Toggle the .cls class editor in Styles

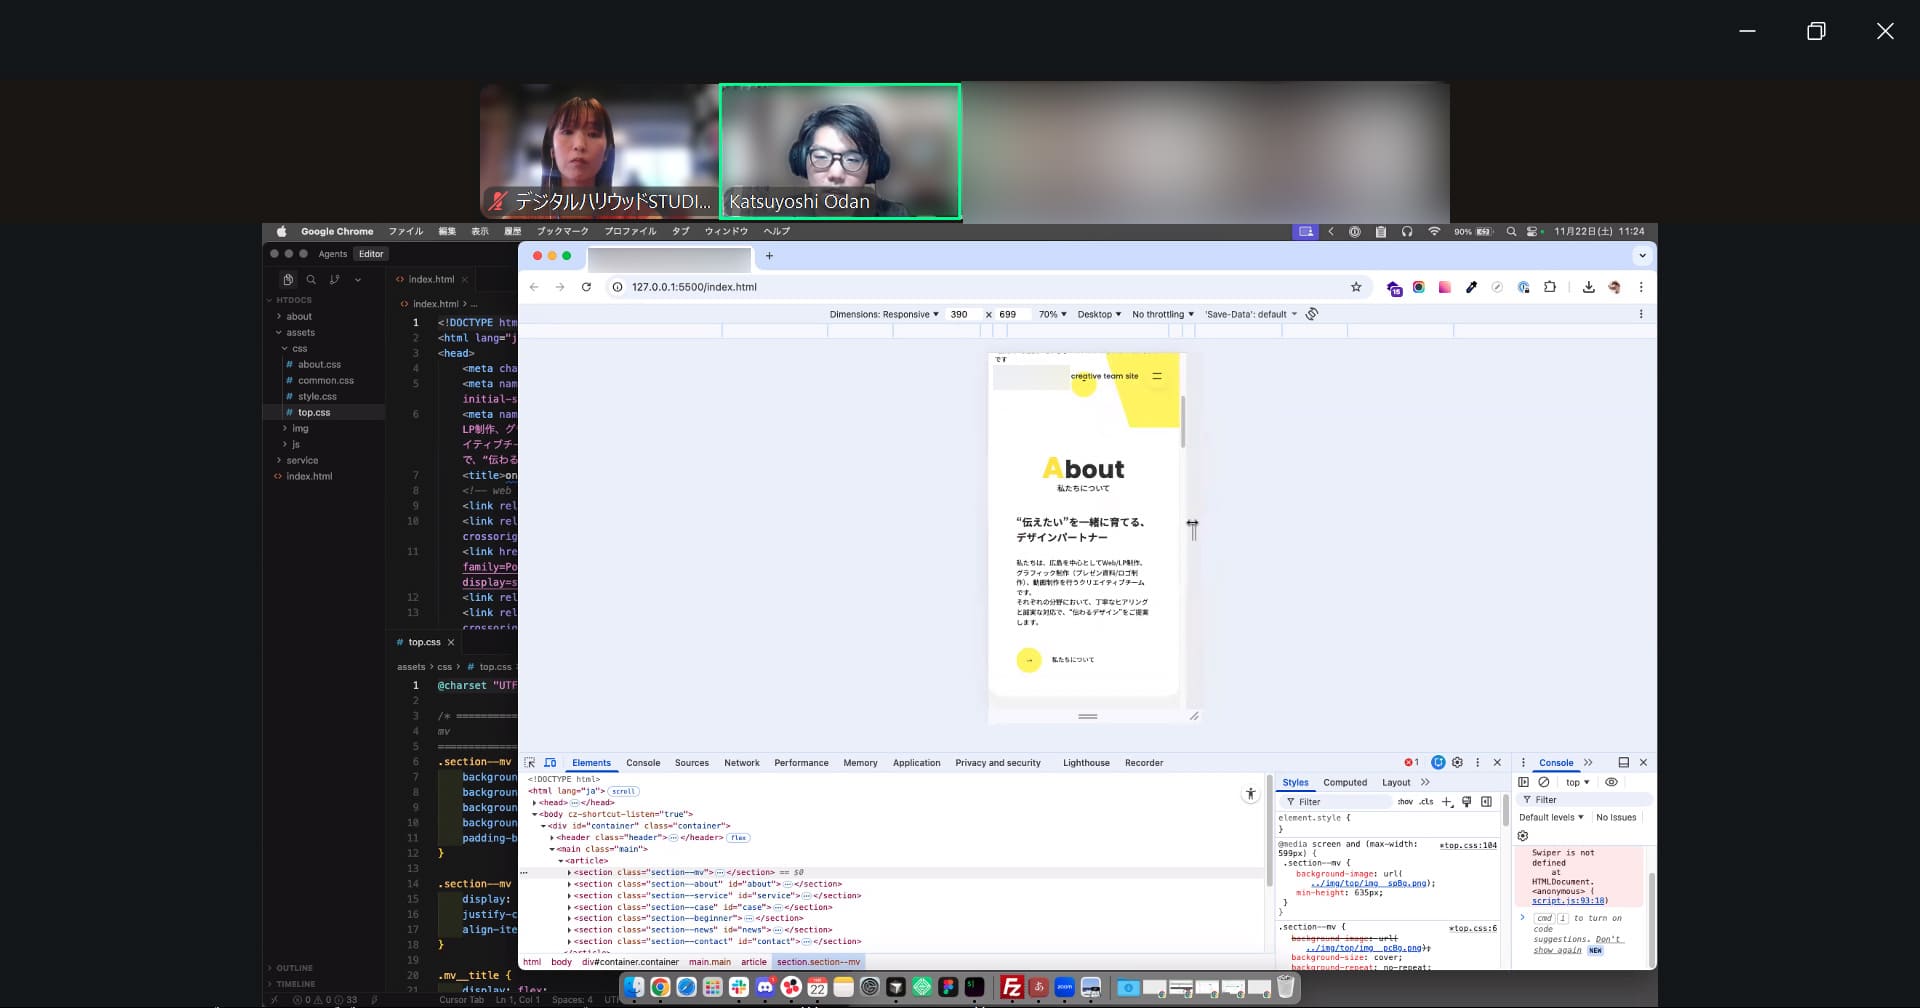(x=1426, y=802)
